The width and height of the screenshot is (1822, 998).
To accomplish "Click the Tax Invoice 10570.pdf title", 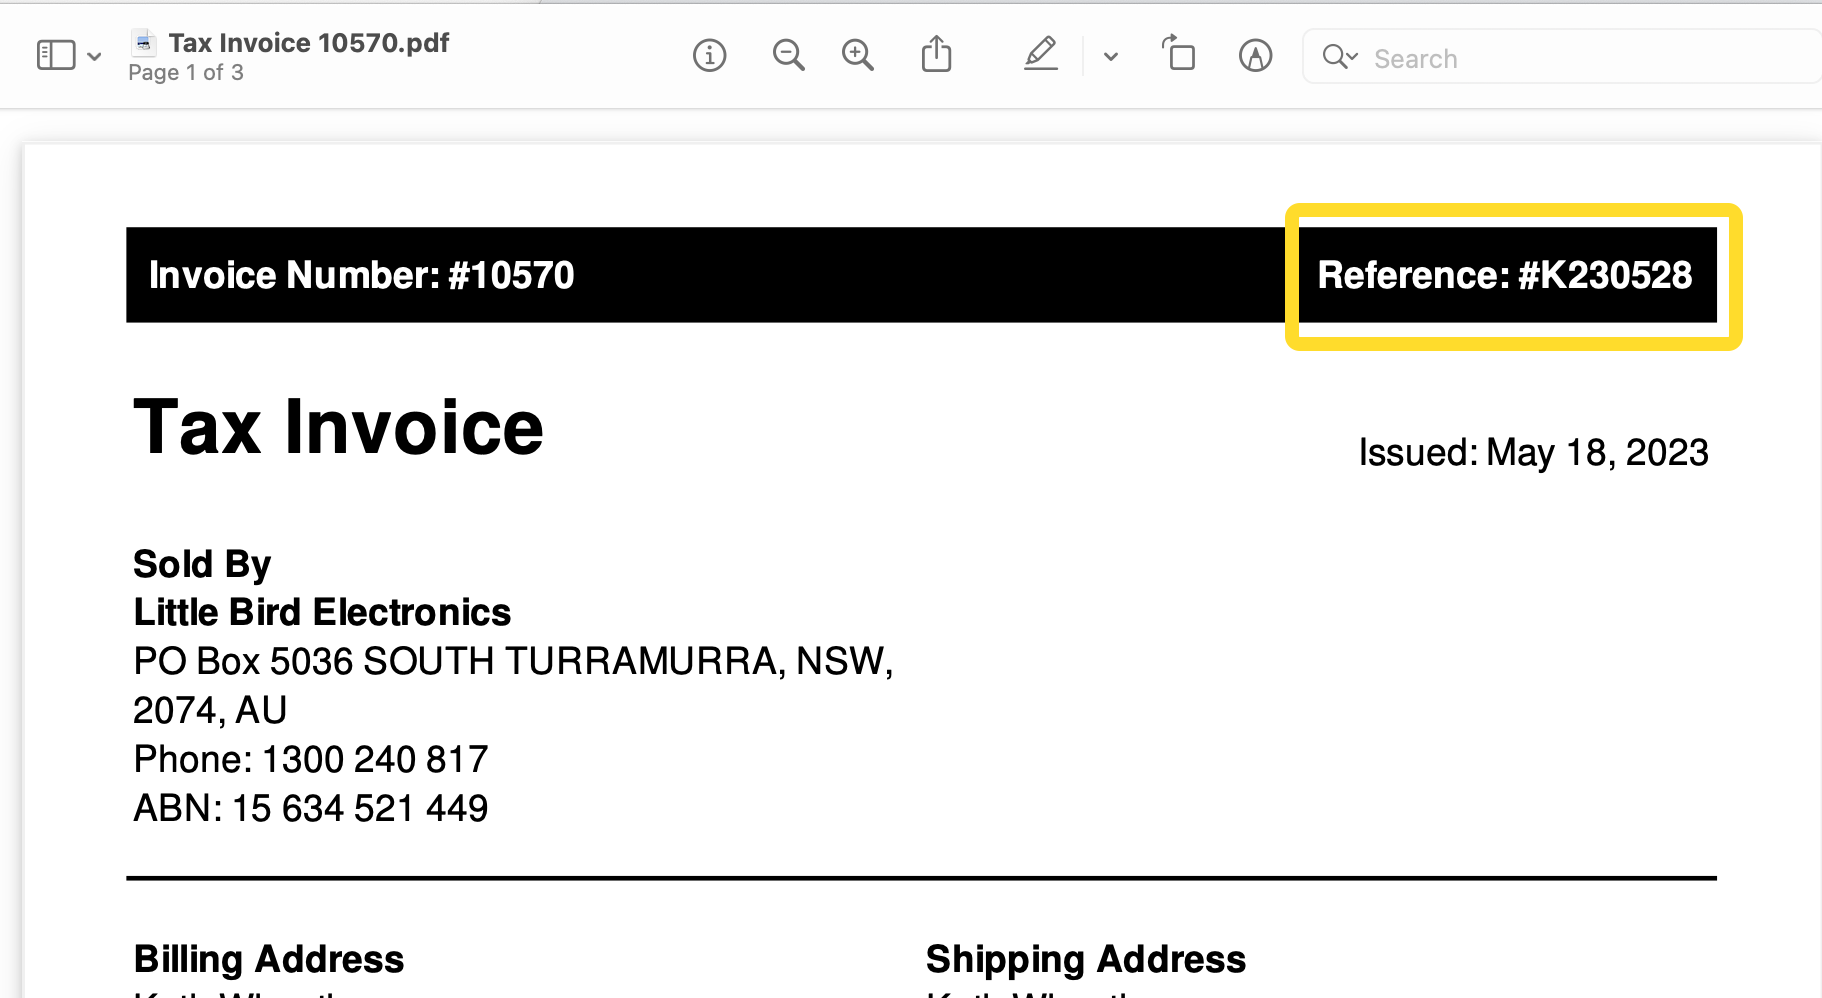I will coord(309,43).
